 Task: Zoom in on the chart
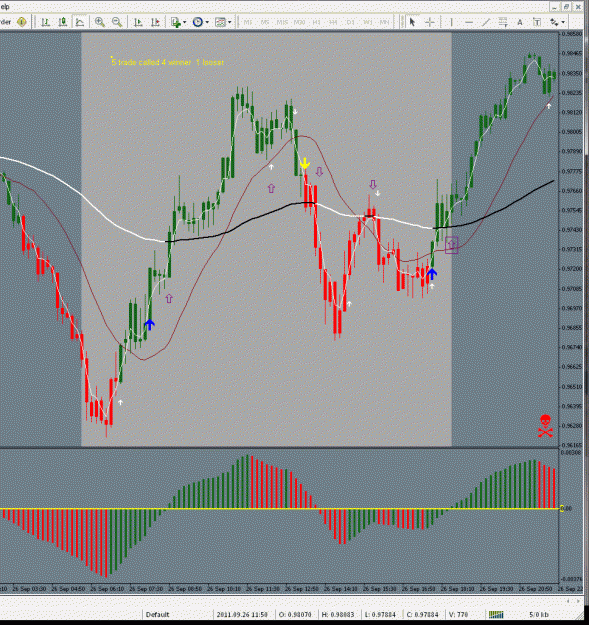click(x=100, y=22)
